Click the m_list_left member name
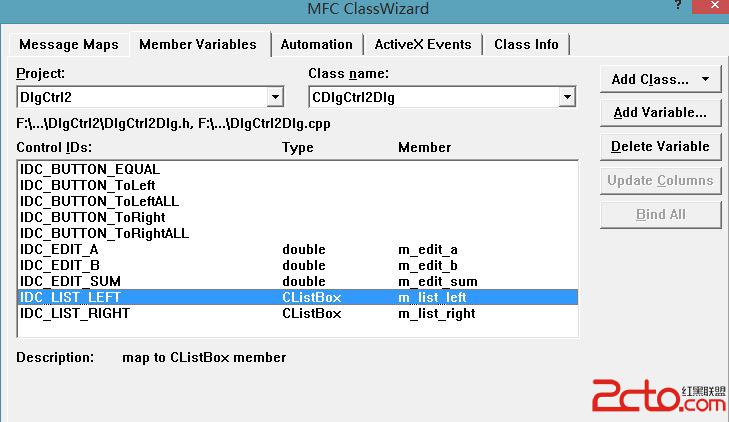The image size is (729, 422). tap(432, 297)
